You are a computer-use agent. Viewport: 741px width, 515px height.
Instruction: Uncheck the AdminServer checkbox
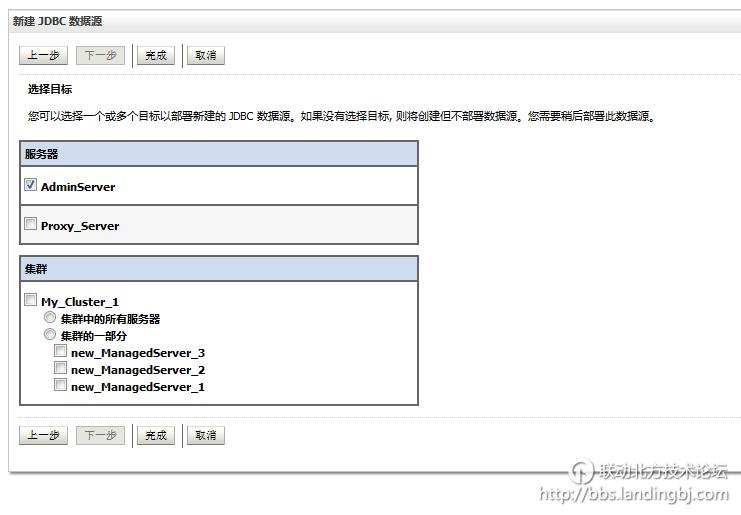tap(30, 184)
